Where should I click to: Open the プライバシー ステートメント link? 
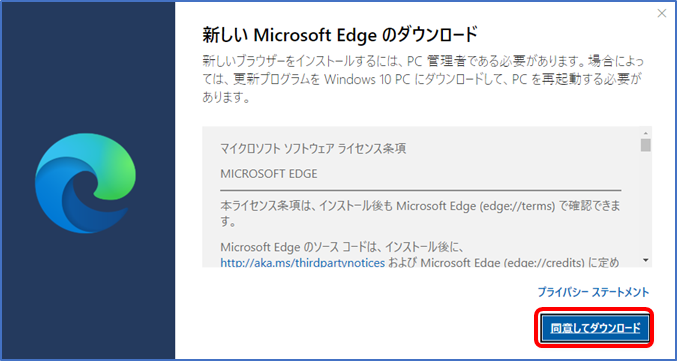593,292
